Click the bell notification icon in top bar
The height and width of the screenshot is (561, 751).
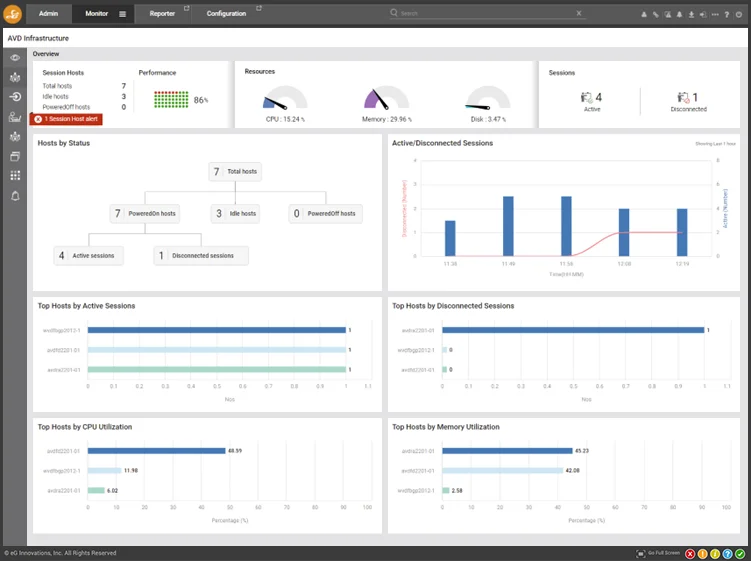(x=679, y=14)
